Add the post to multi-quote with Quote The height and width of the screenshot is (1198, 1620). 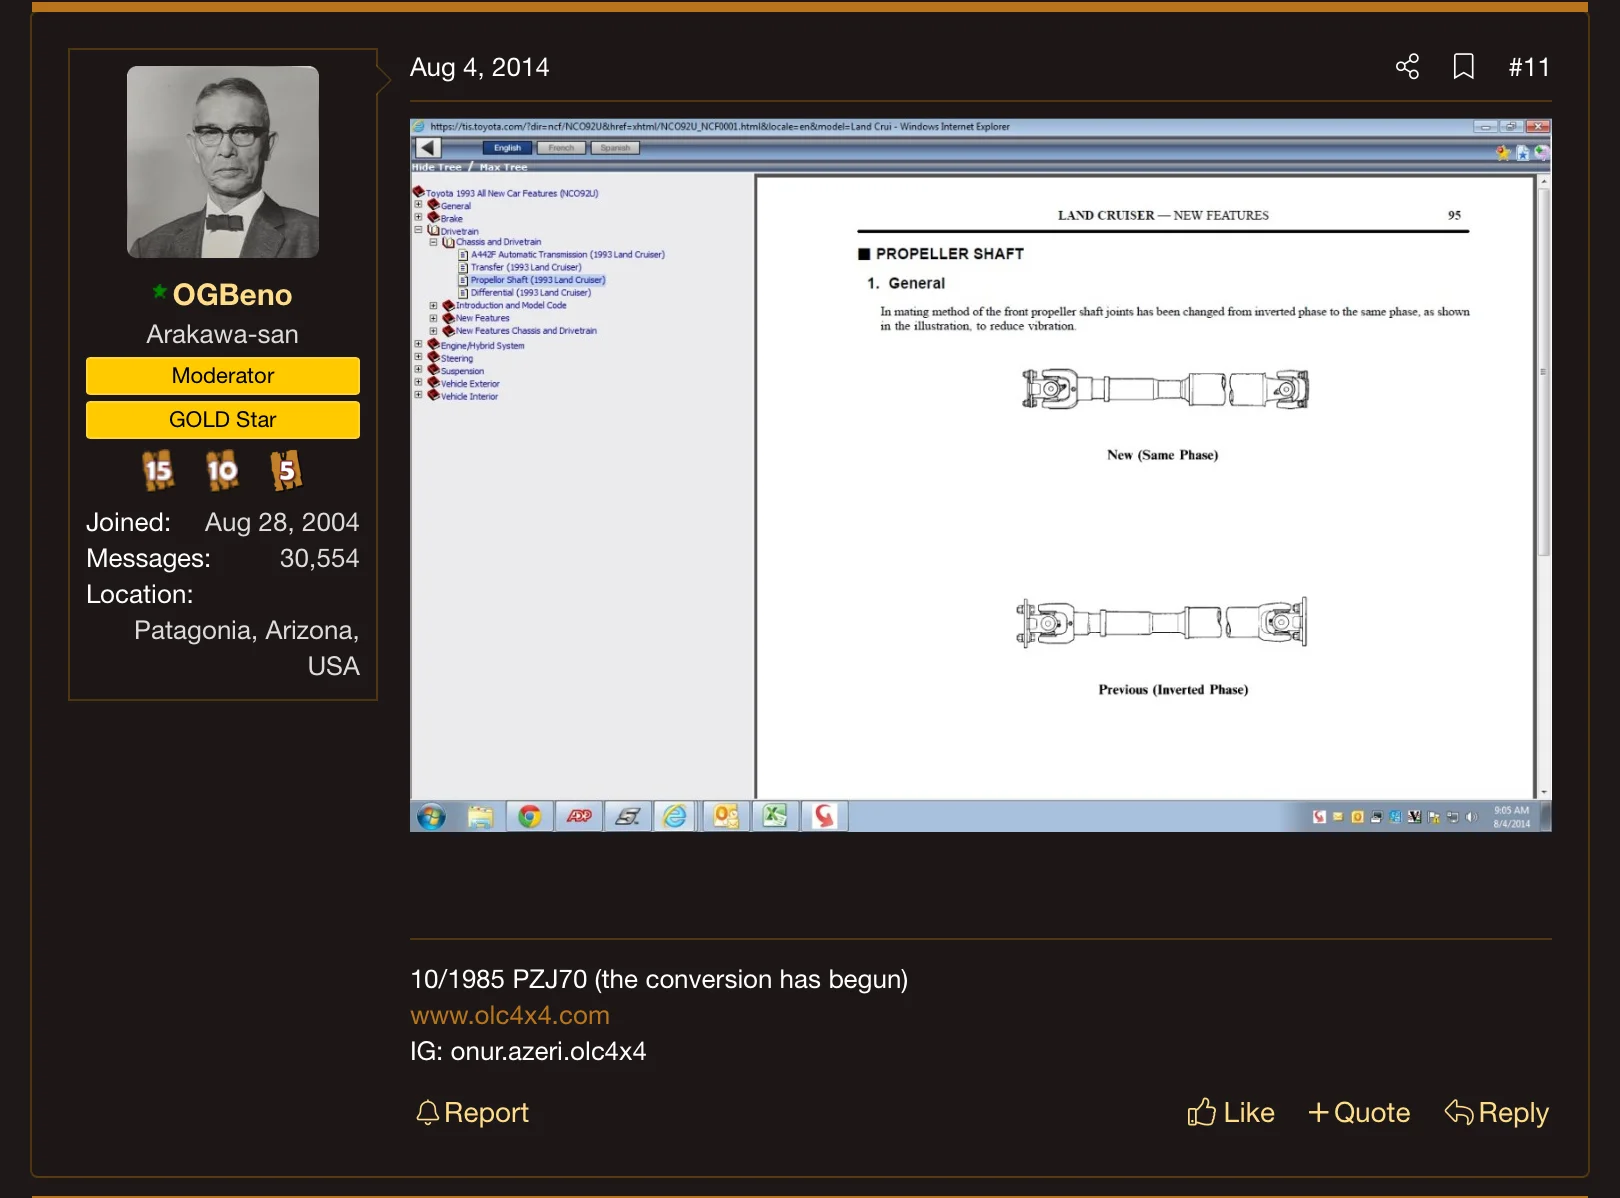point(1359,1113)
